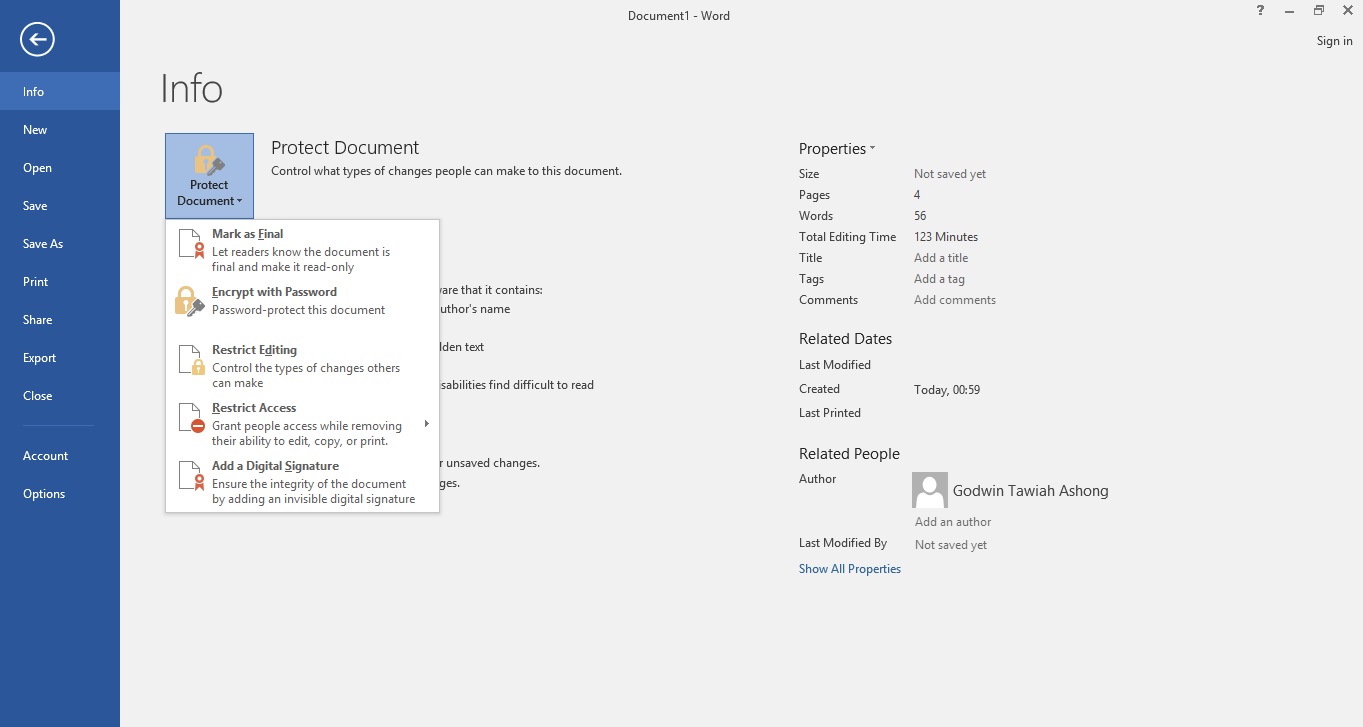Click Close in the backstage sidebar
Image resolution: width=1363 pixels, height=727 pixels.
coord(60,395)
